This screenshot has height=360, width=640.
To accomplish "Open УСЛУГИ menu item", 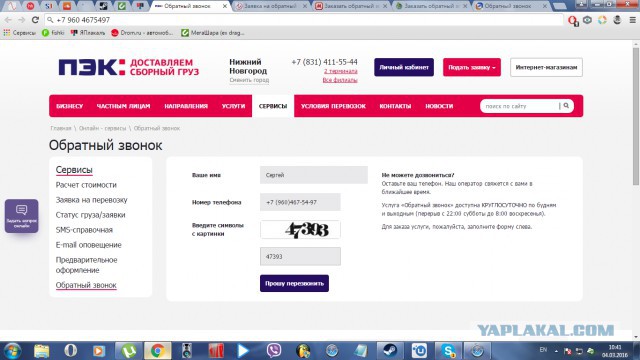I will point(233,106).
